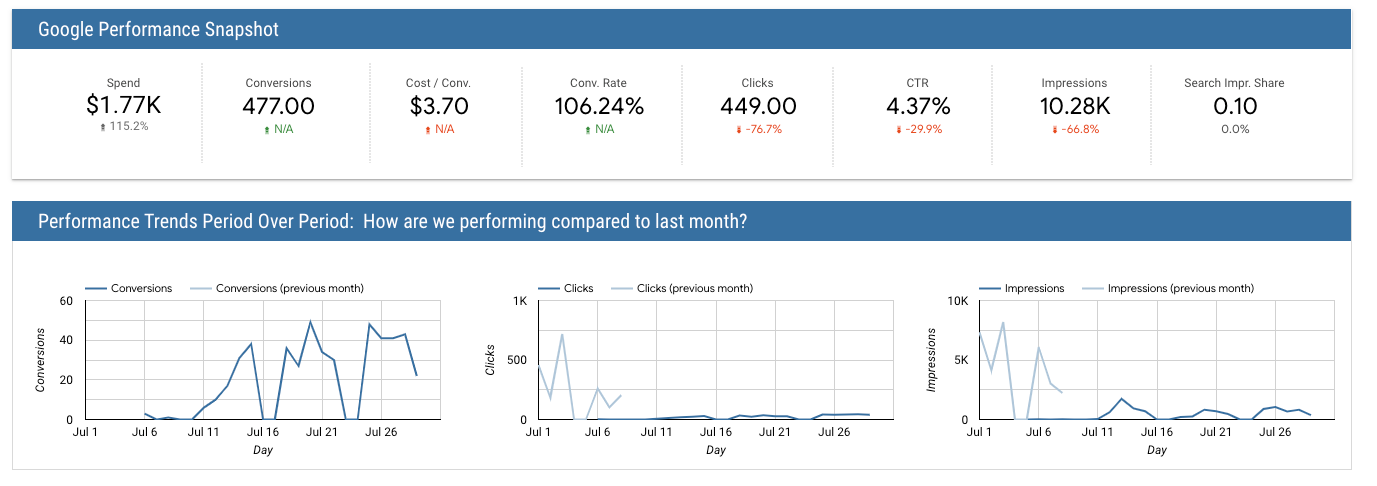Image resolution: width=1377 pixels, height=486 pixels.
Task: Select the Conv. Rate value 106.24%
Action: (599, 105)
